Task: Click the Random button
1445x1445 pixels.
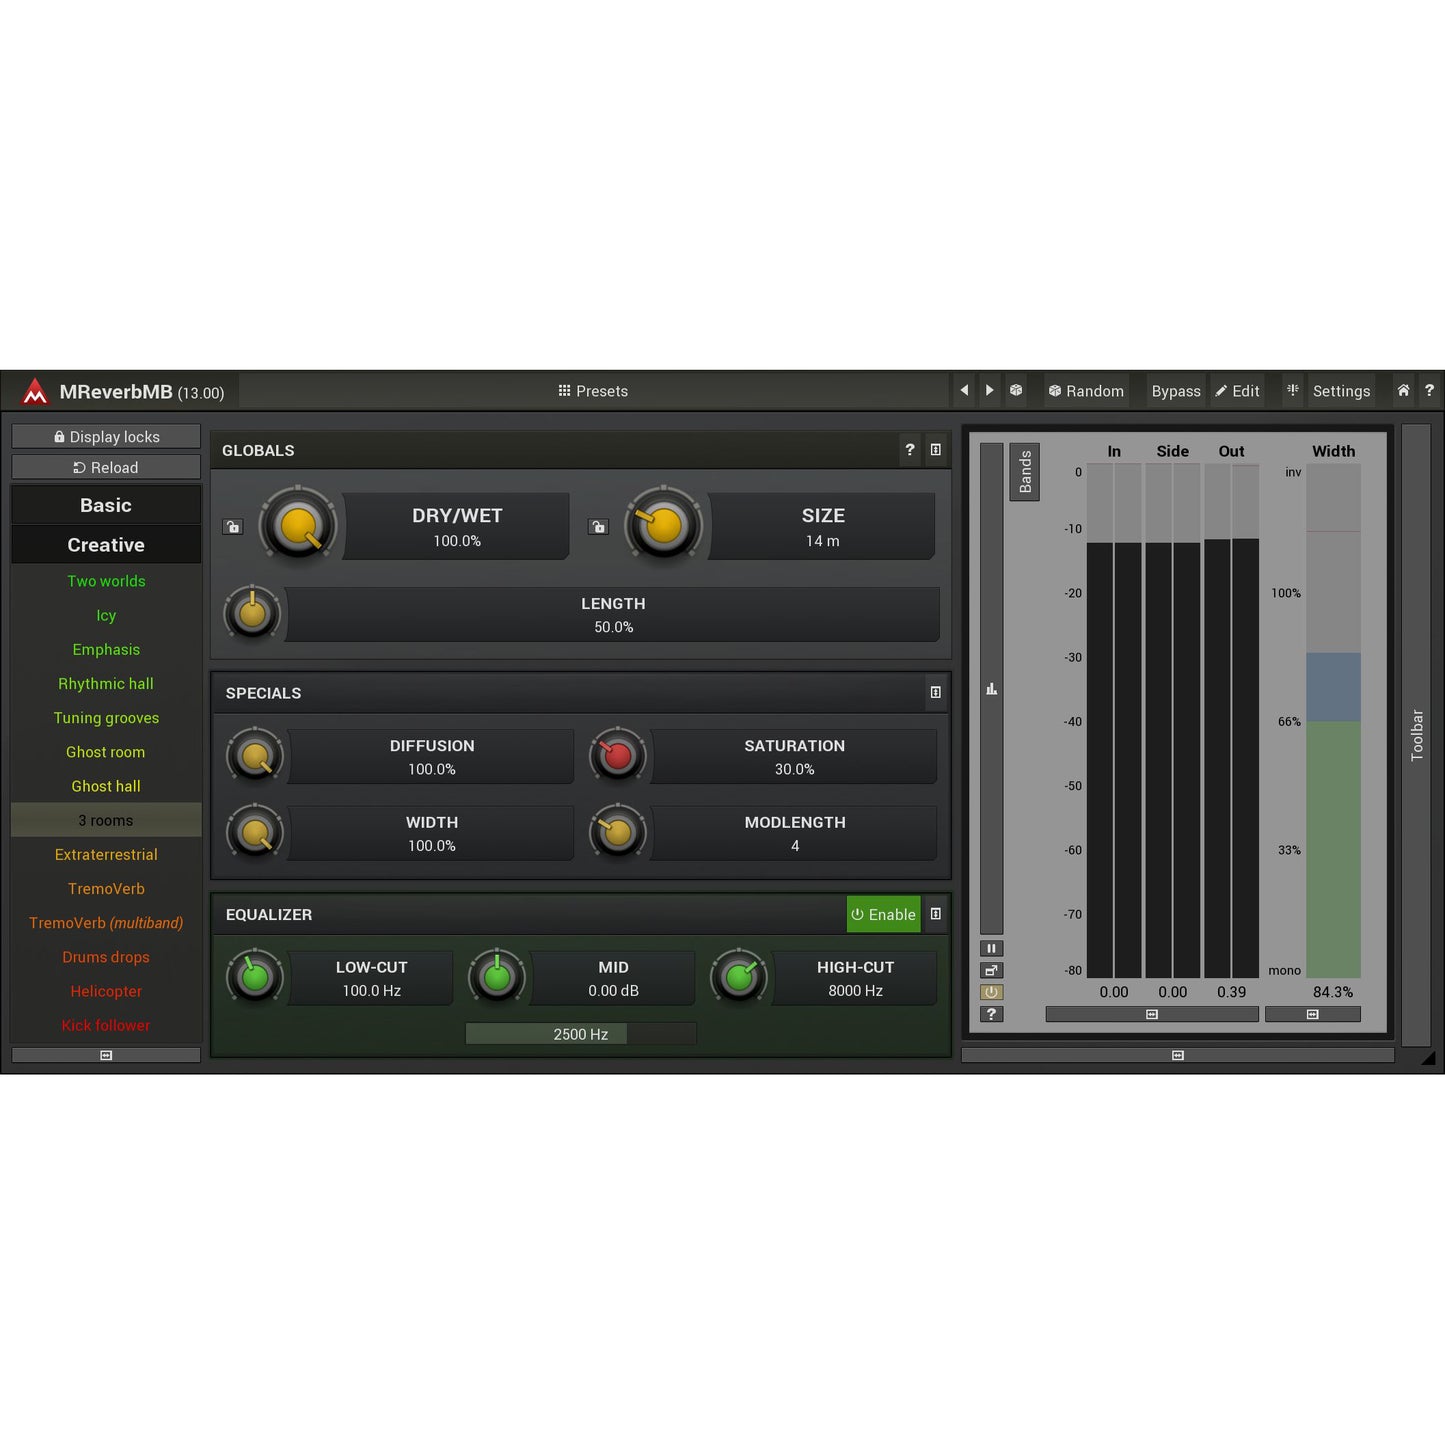Action: coord(1086,391)
